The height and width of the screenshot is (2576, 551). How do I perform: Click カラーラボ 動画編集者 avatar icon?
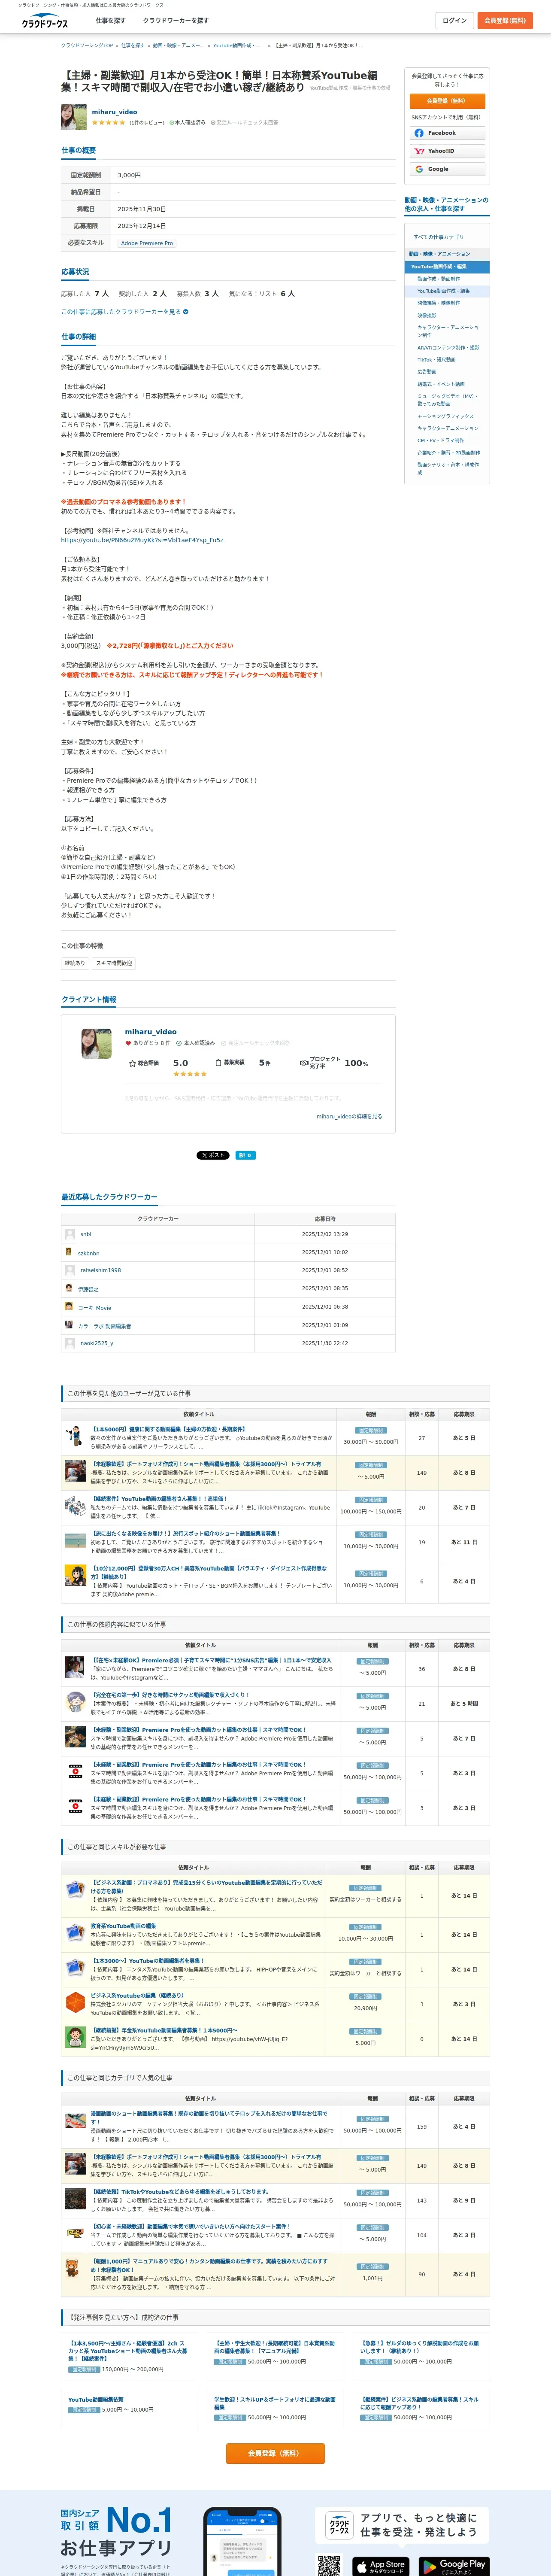tap(69, 1325)
